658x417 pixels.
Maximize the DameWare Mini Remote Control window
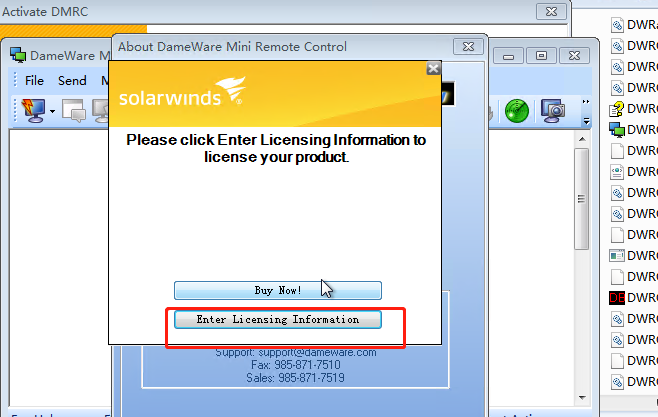pyautogui.click(x=541, y=56)
